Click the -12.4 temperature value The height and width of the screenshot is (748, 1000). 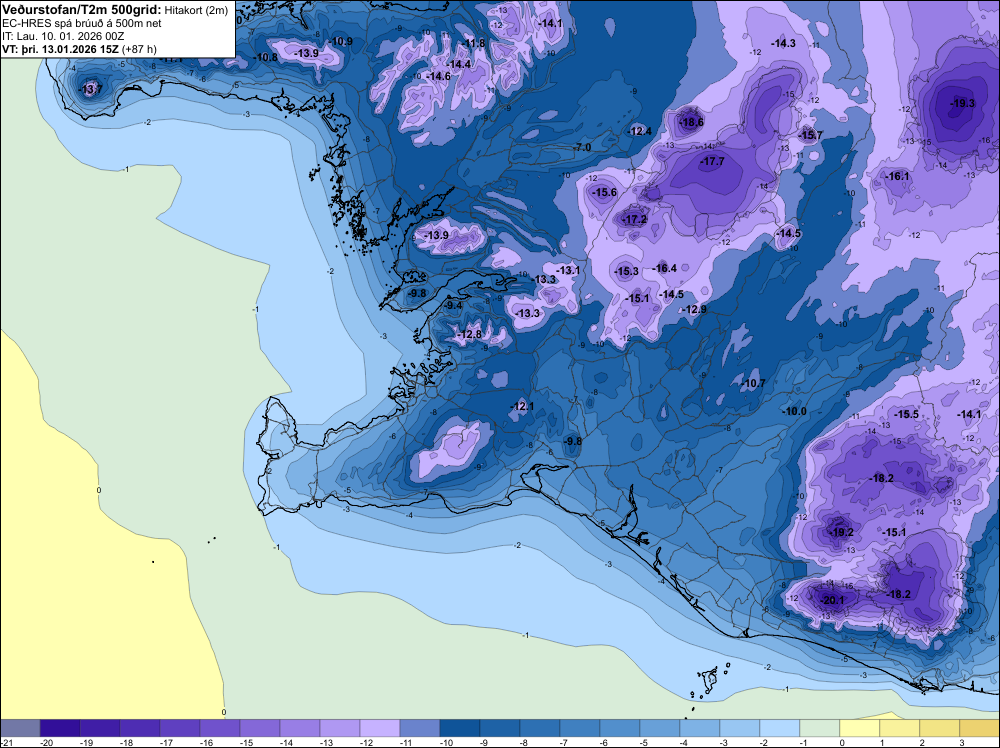640,131
